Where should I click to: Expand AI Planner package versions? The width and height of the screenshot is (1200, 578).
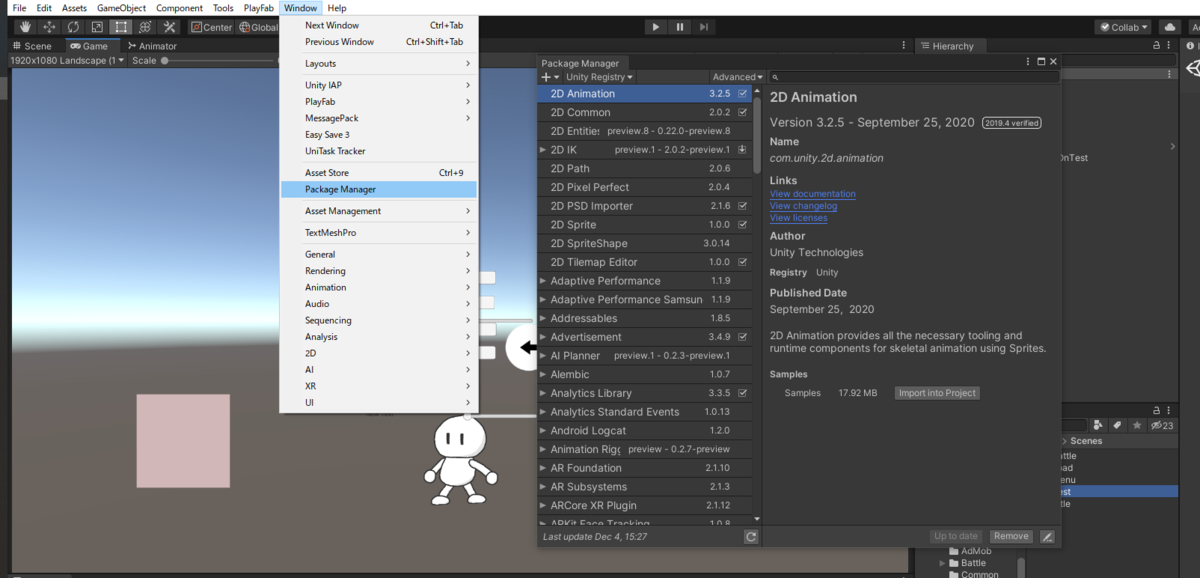pos(543,356)
